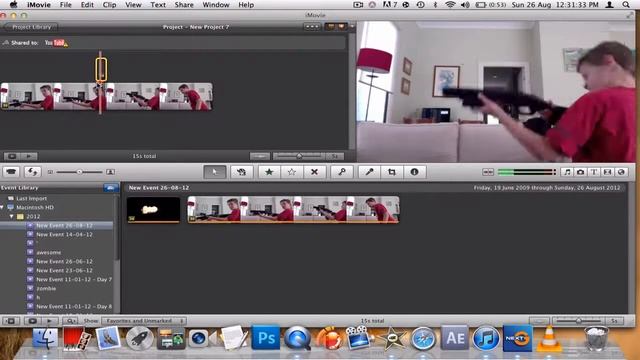Click the Edit tool with rotating arrow

tap(241, 172)
